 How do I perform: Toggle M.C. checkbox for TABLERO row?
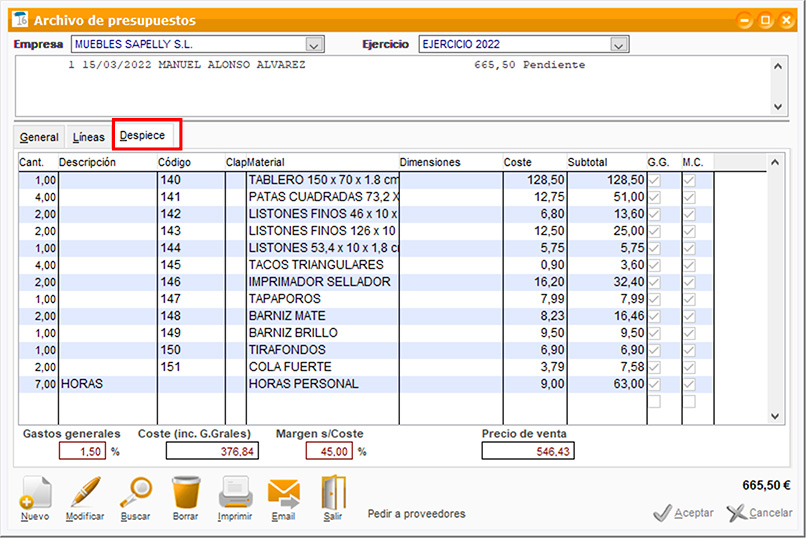(689, 180)
